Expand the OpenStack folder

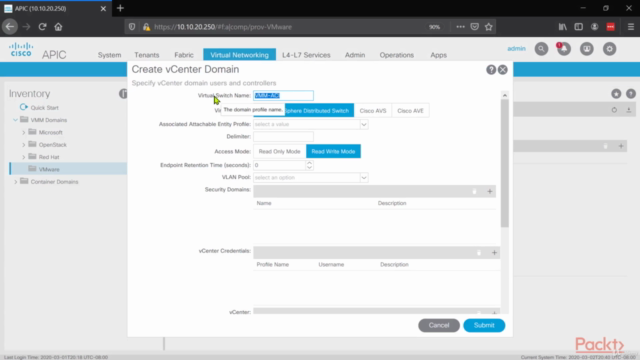tap(23, 144)
